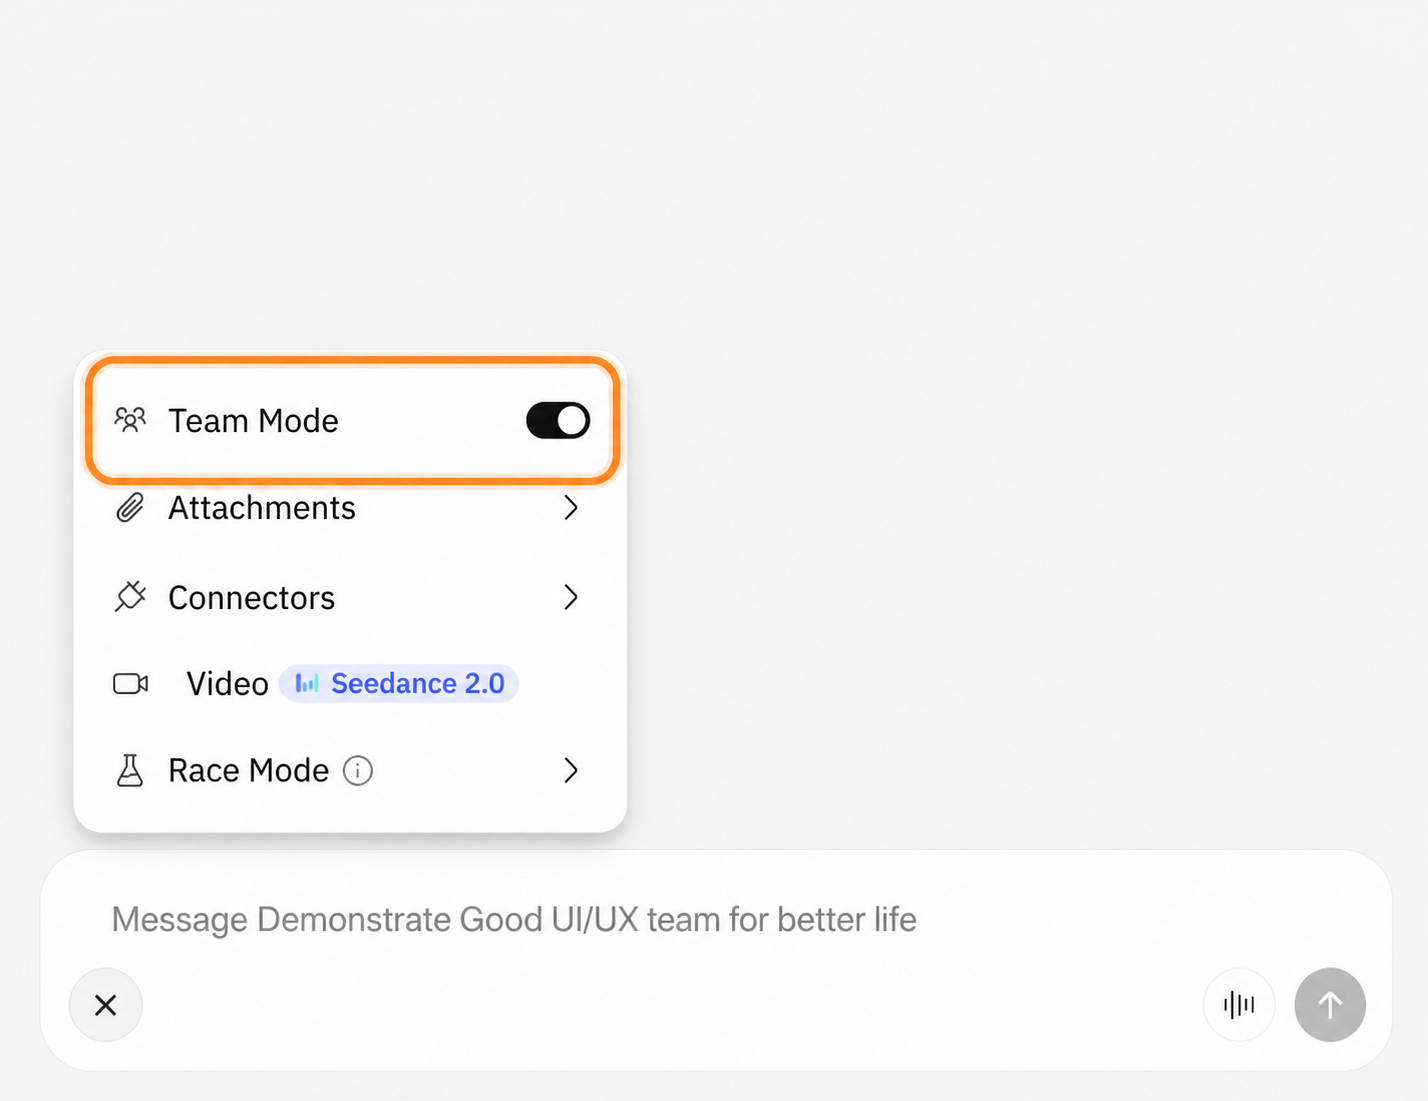
Task: Open the Attachments menu entry
Action: coord(350,508)
